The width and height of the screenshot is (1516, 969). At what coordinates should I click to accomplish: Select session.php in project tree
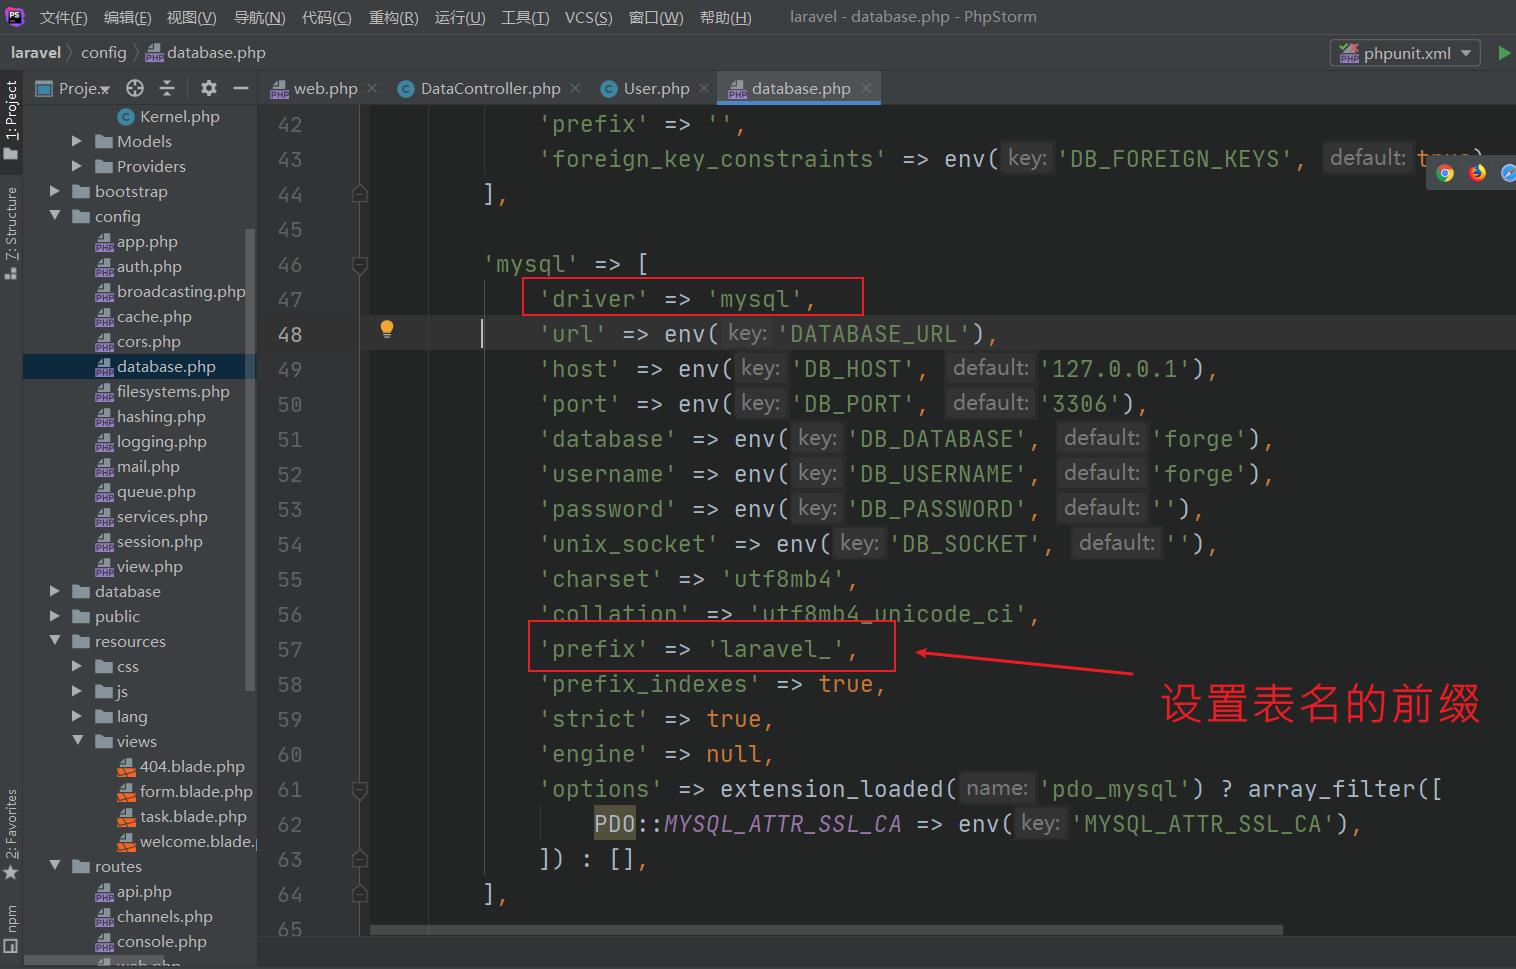149,541
